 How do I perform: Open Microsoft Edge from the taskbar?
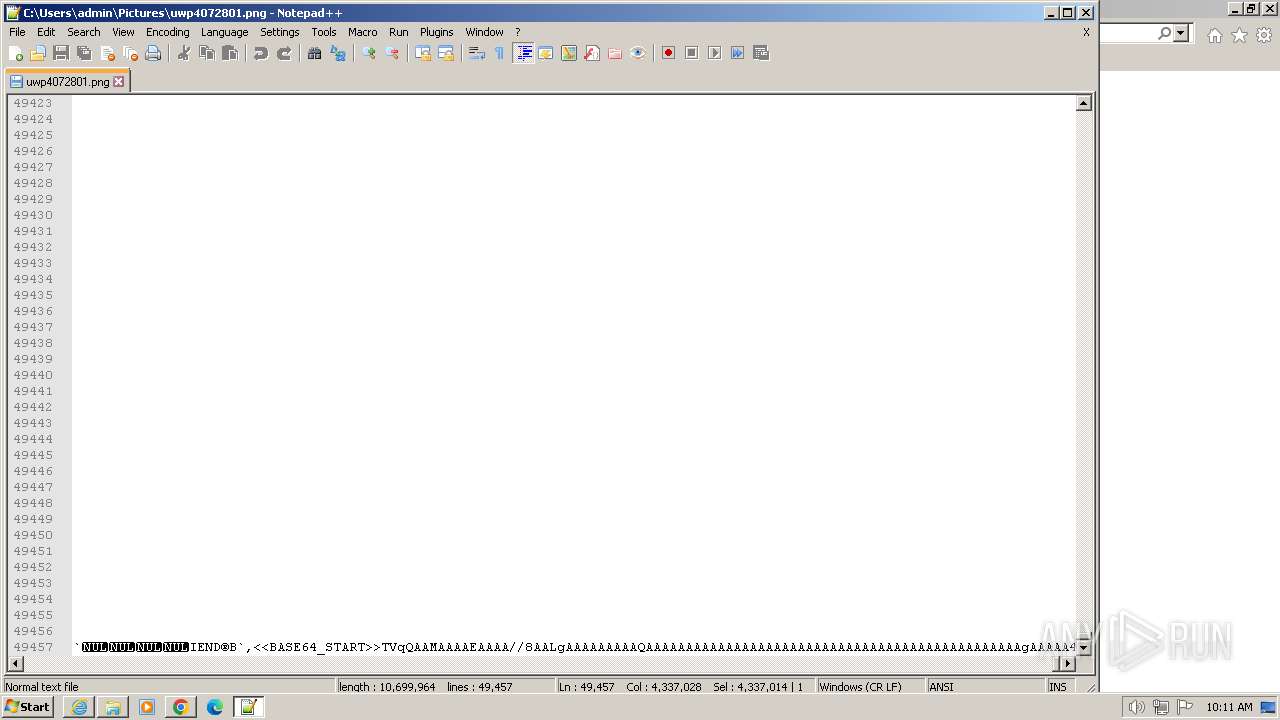pos(214,707)
